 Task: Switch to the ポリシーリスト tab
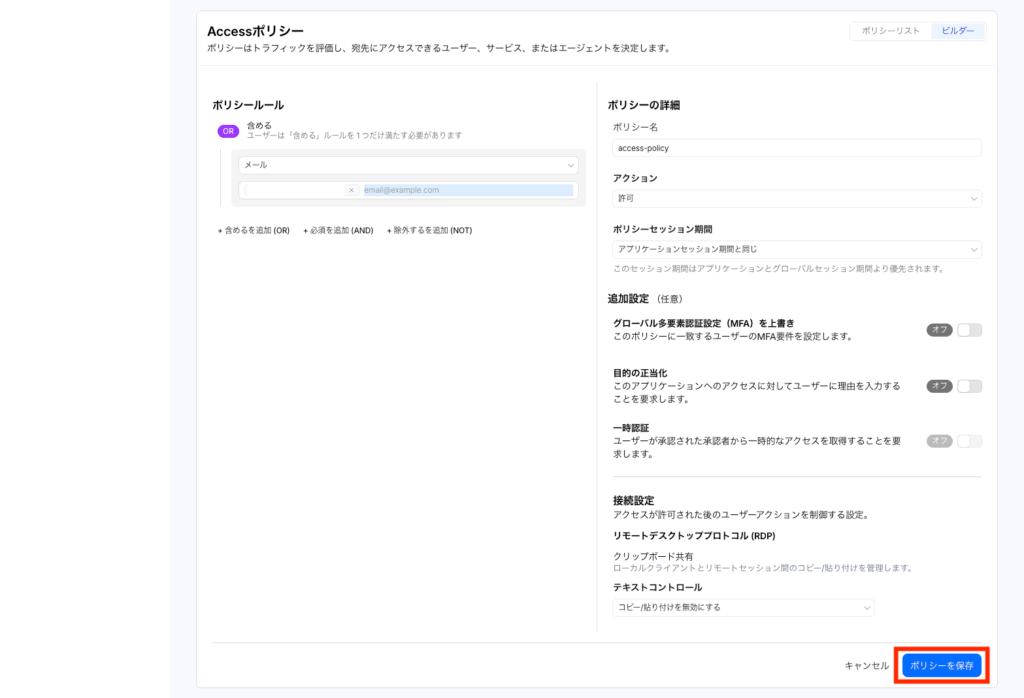coord(890,31)
